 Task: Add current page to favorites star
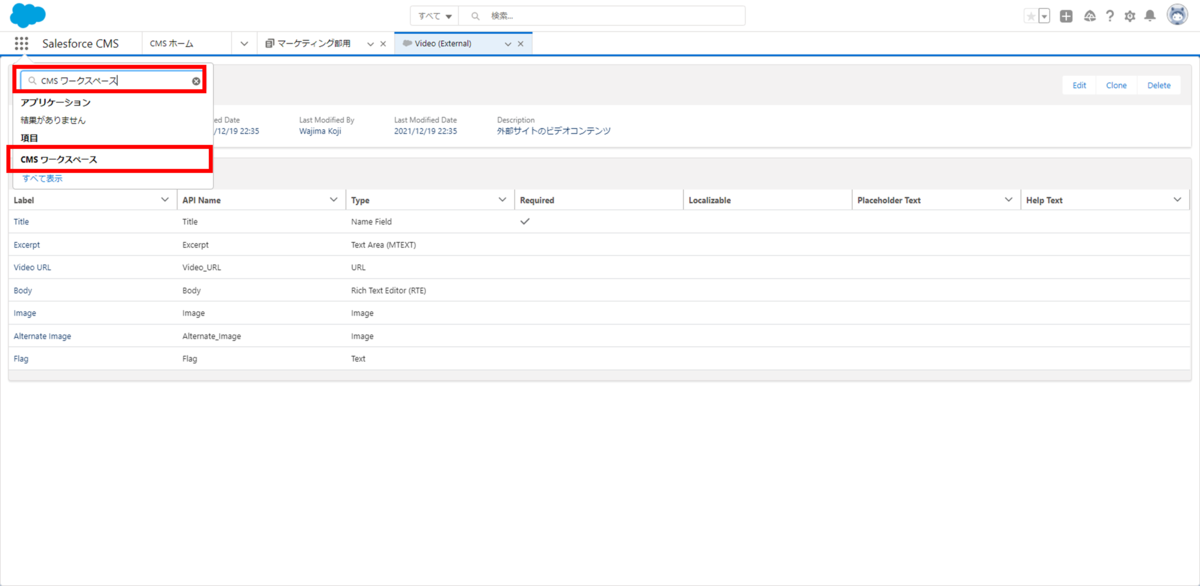coord(1031,16)
